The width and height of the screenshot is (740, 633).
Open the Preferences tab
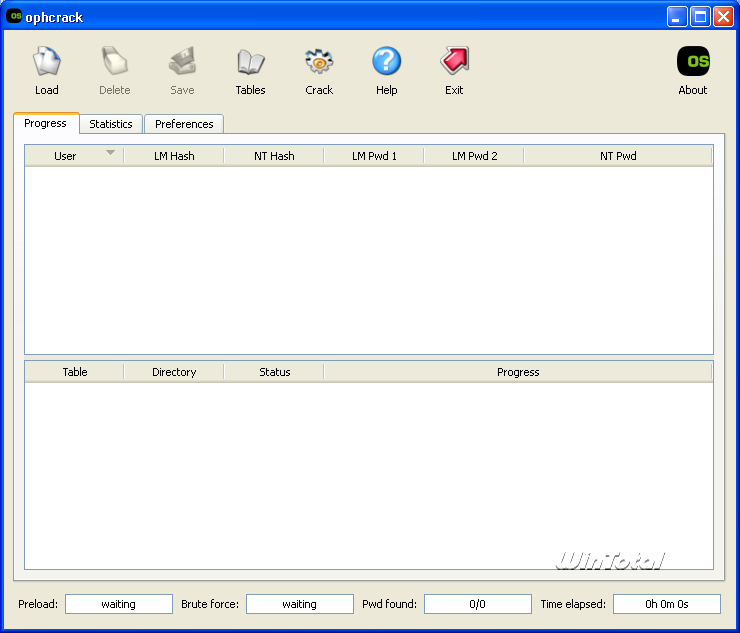pos(184,124)
